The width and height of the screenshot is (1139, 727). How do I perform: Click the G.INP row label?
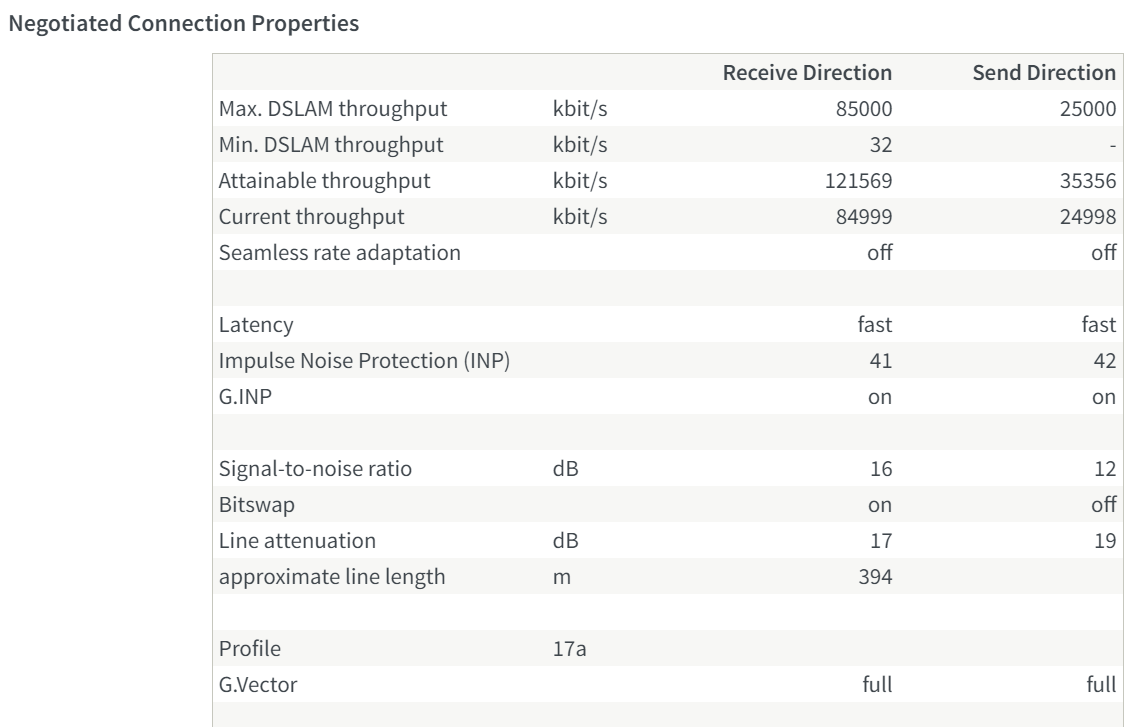245,396
